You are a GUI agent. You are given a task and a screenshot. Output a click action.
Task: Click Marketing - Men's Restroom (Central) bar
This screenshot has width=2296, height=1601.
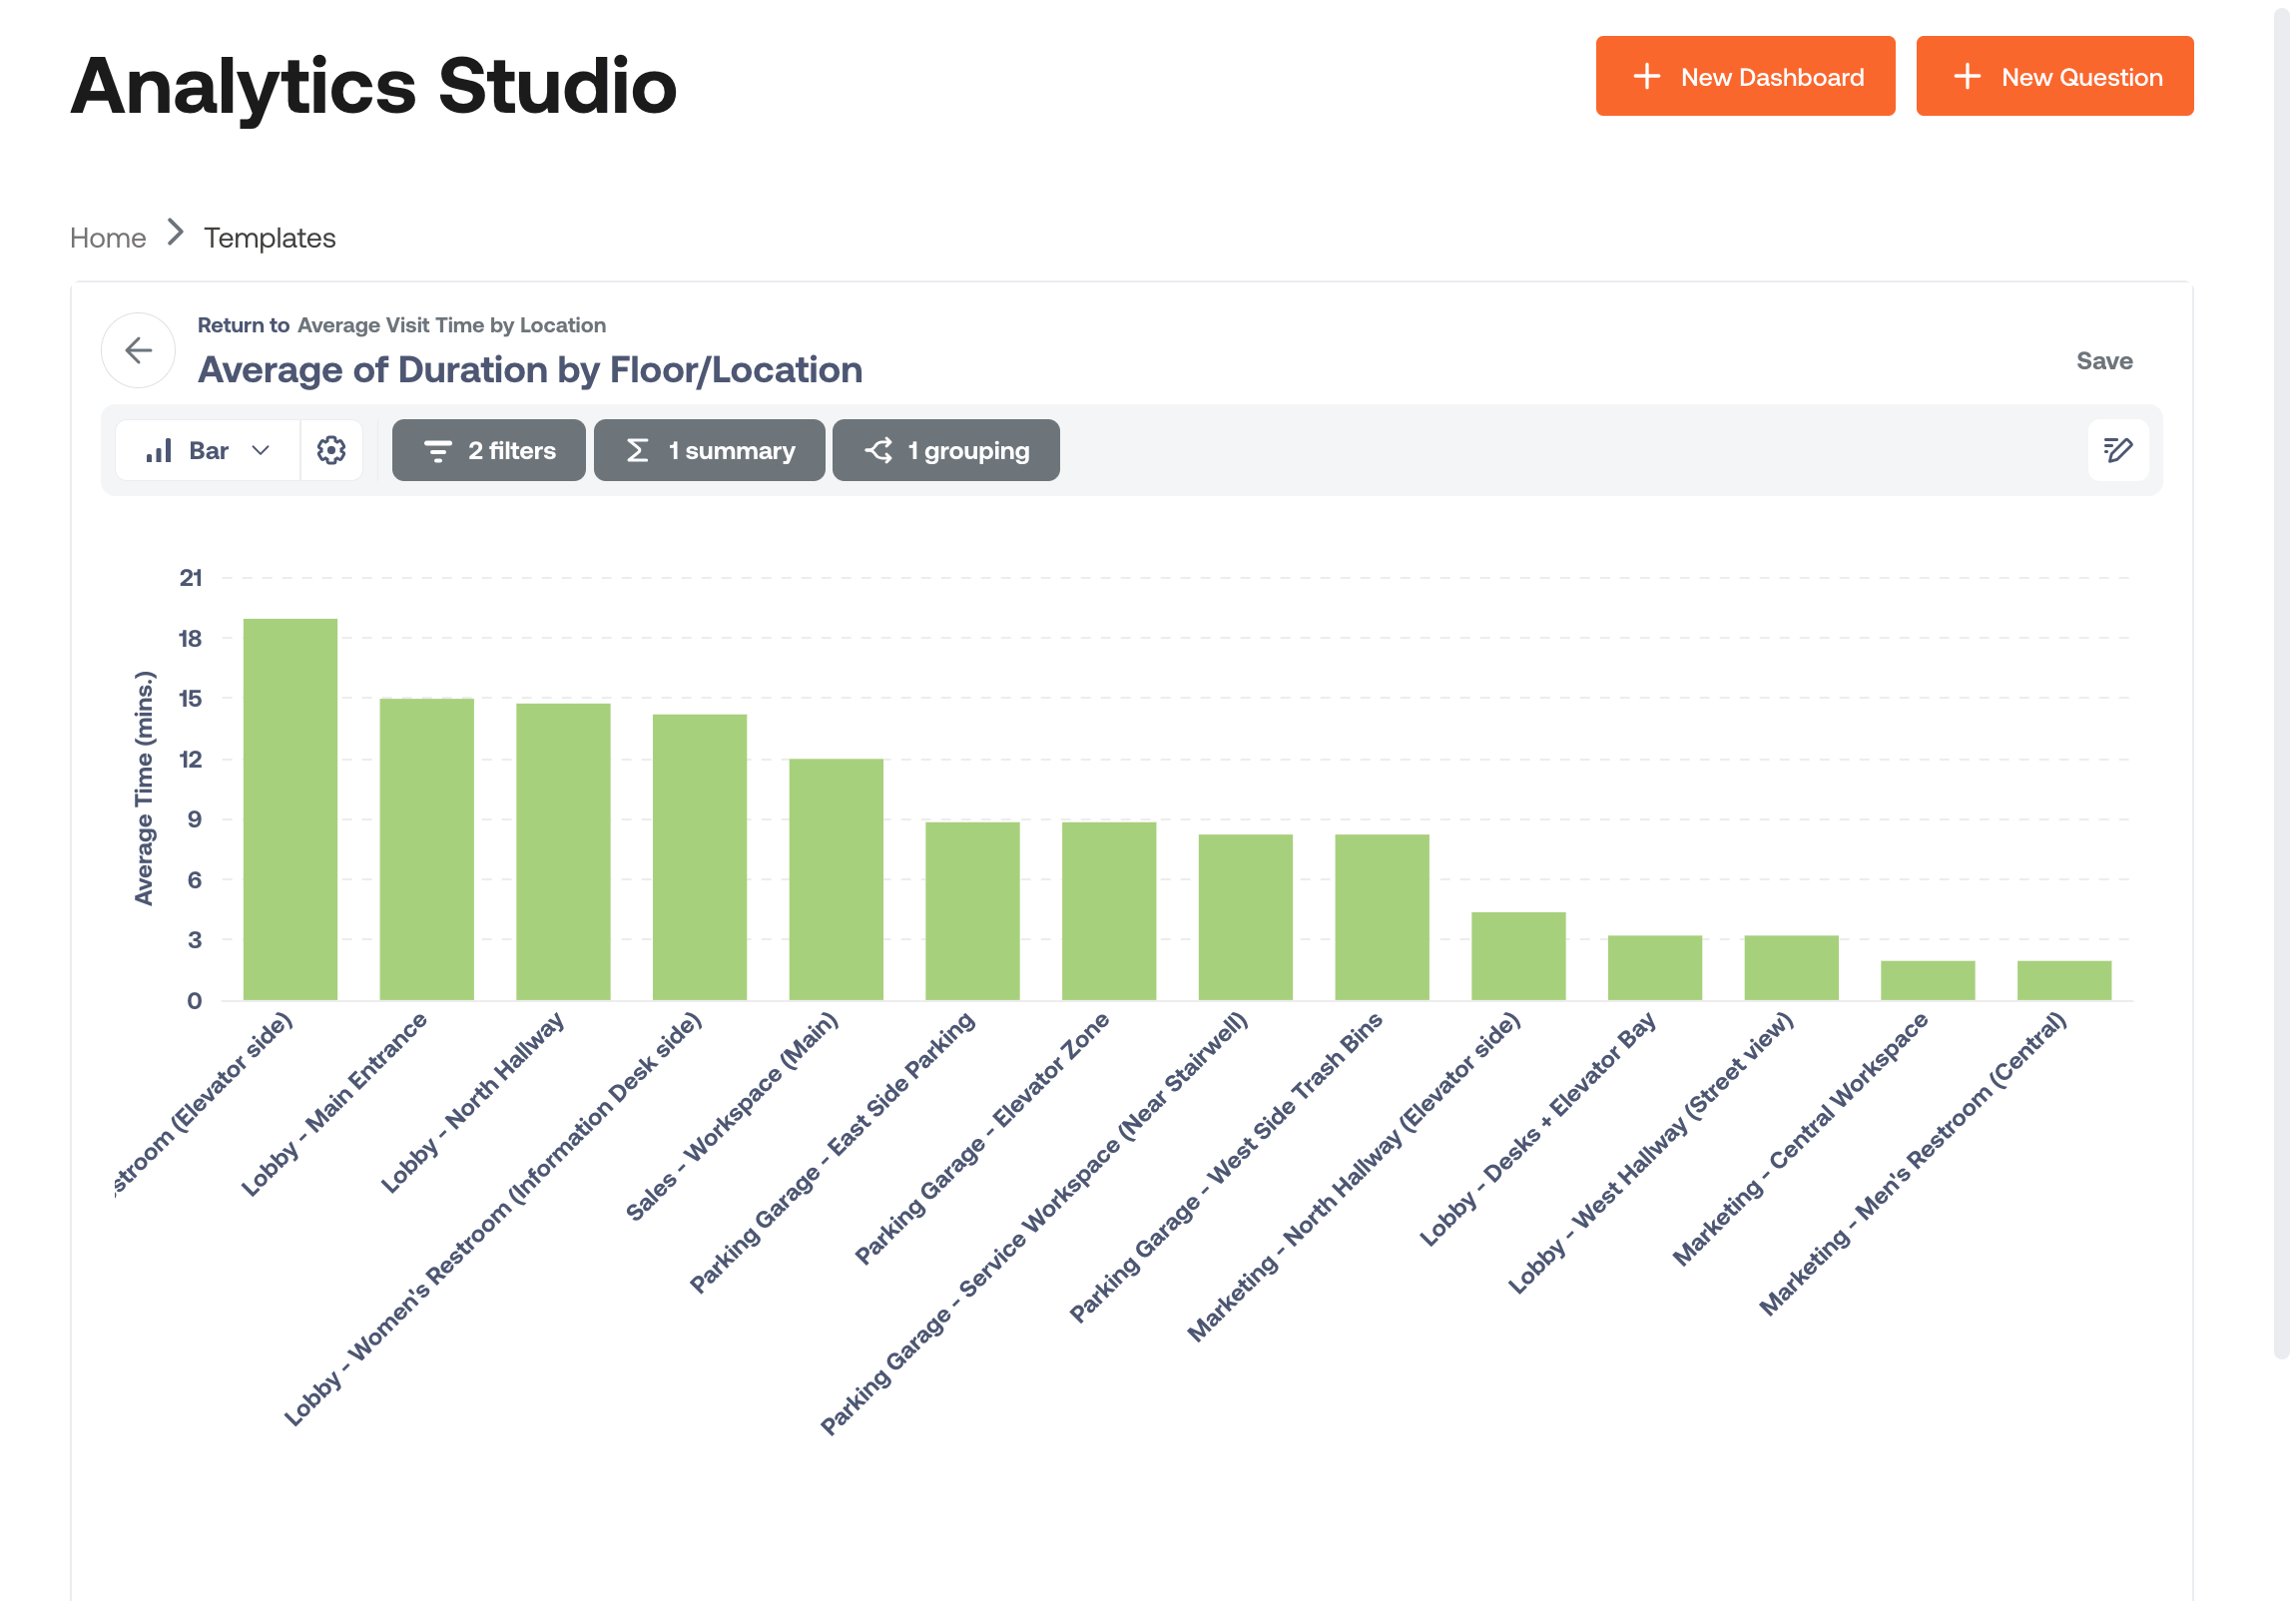(x=2065, y=980)
